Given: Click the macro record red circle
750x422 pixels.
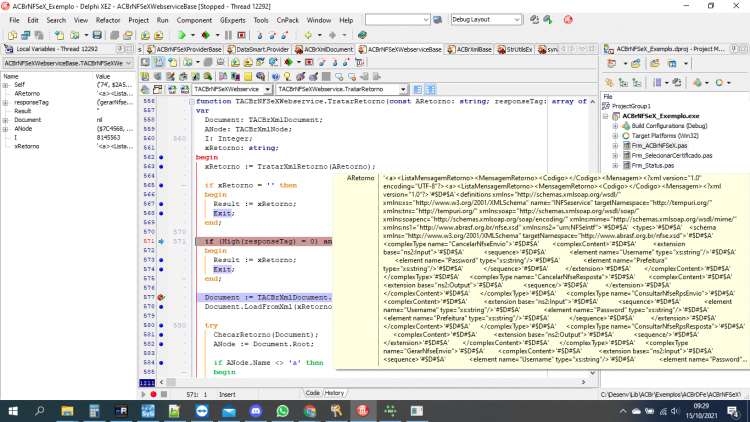Looking at the screenshot, I should point(153,394).
